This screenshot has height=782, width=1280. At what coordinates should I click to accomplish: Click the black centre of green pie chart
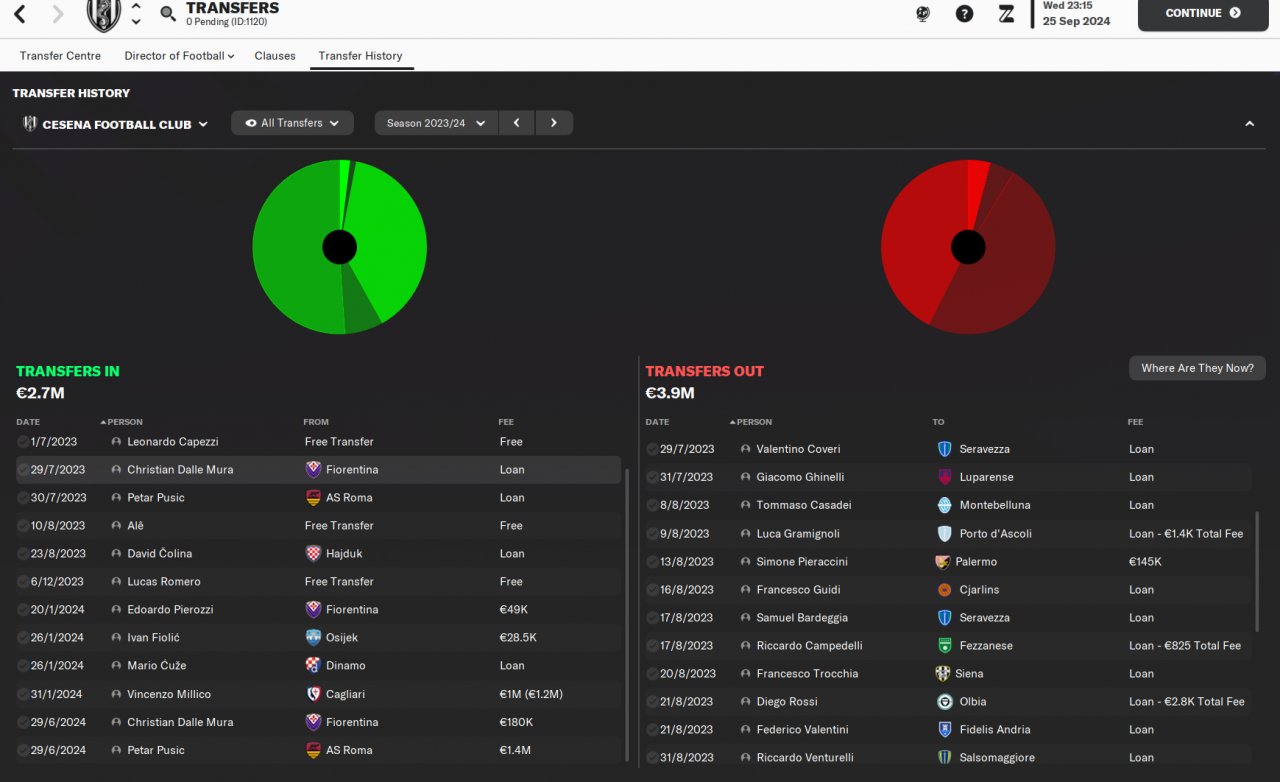(x=340, y=247)
